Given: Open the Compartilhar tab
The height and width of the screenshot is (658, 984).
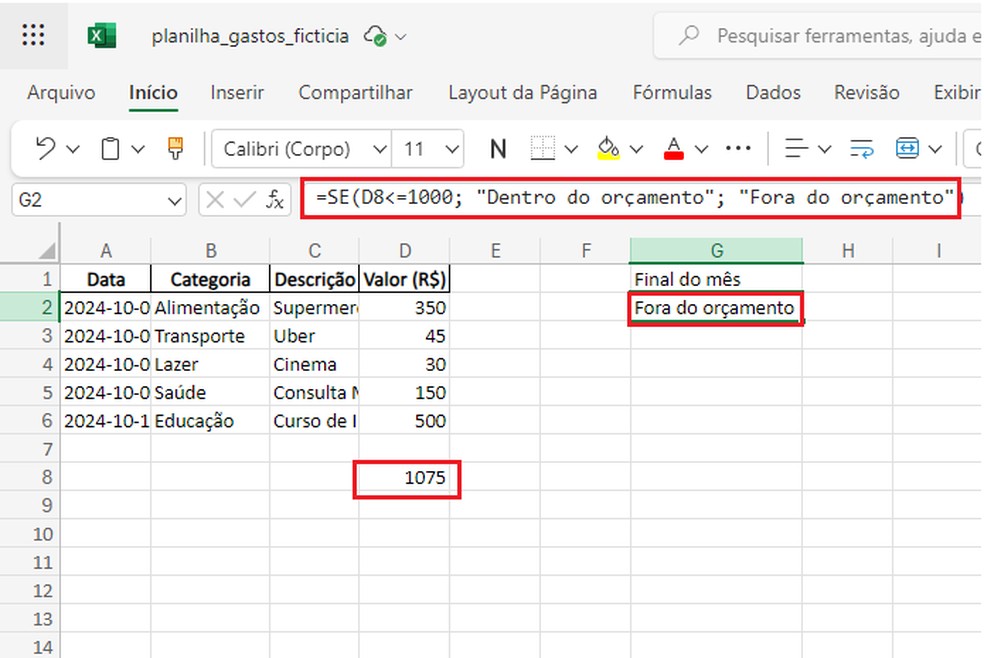Looking at the screenshot, I should [x=355, y=93].
